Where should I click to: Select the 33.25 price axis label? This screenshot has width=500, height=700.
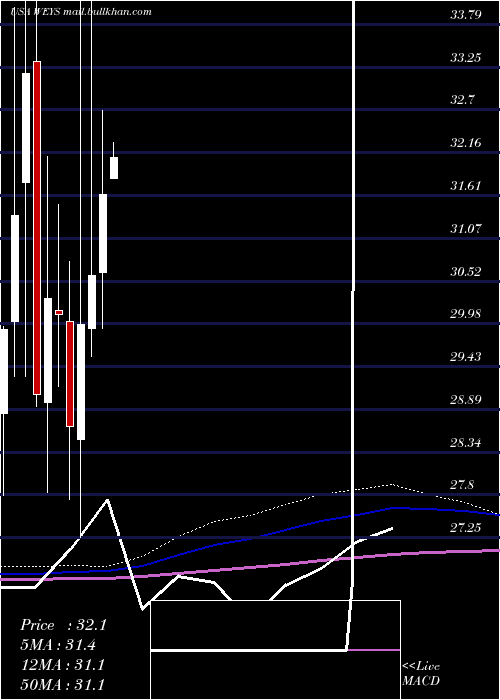[x=466, y=58]
